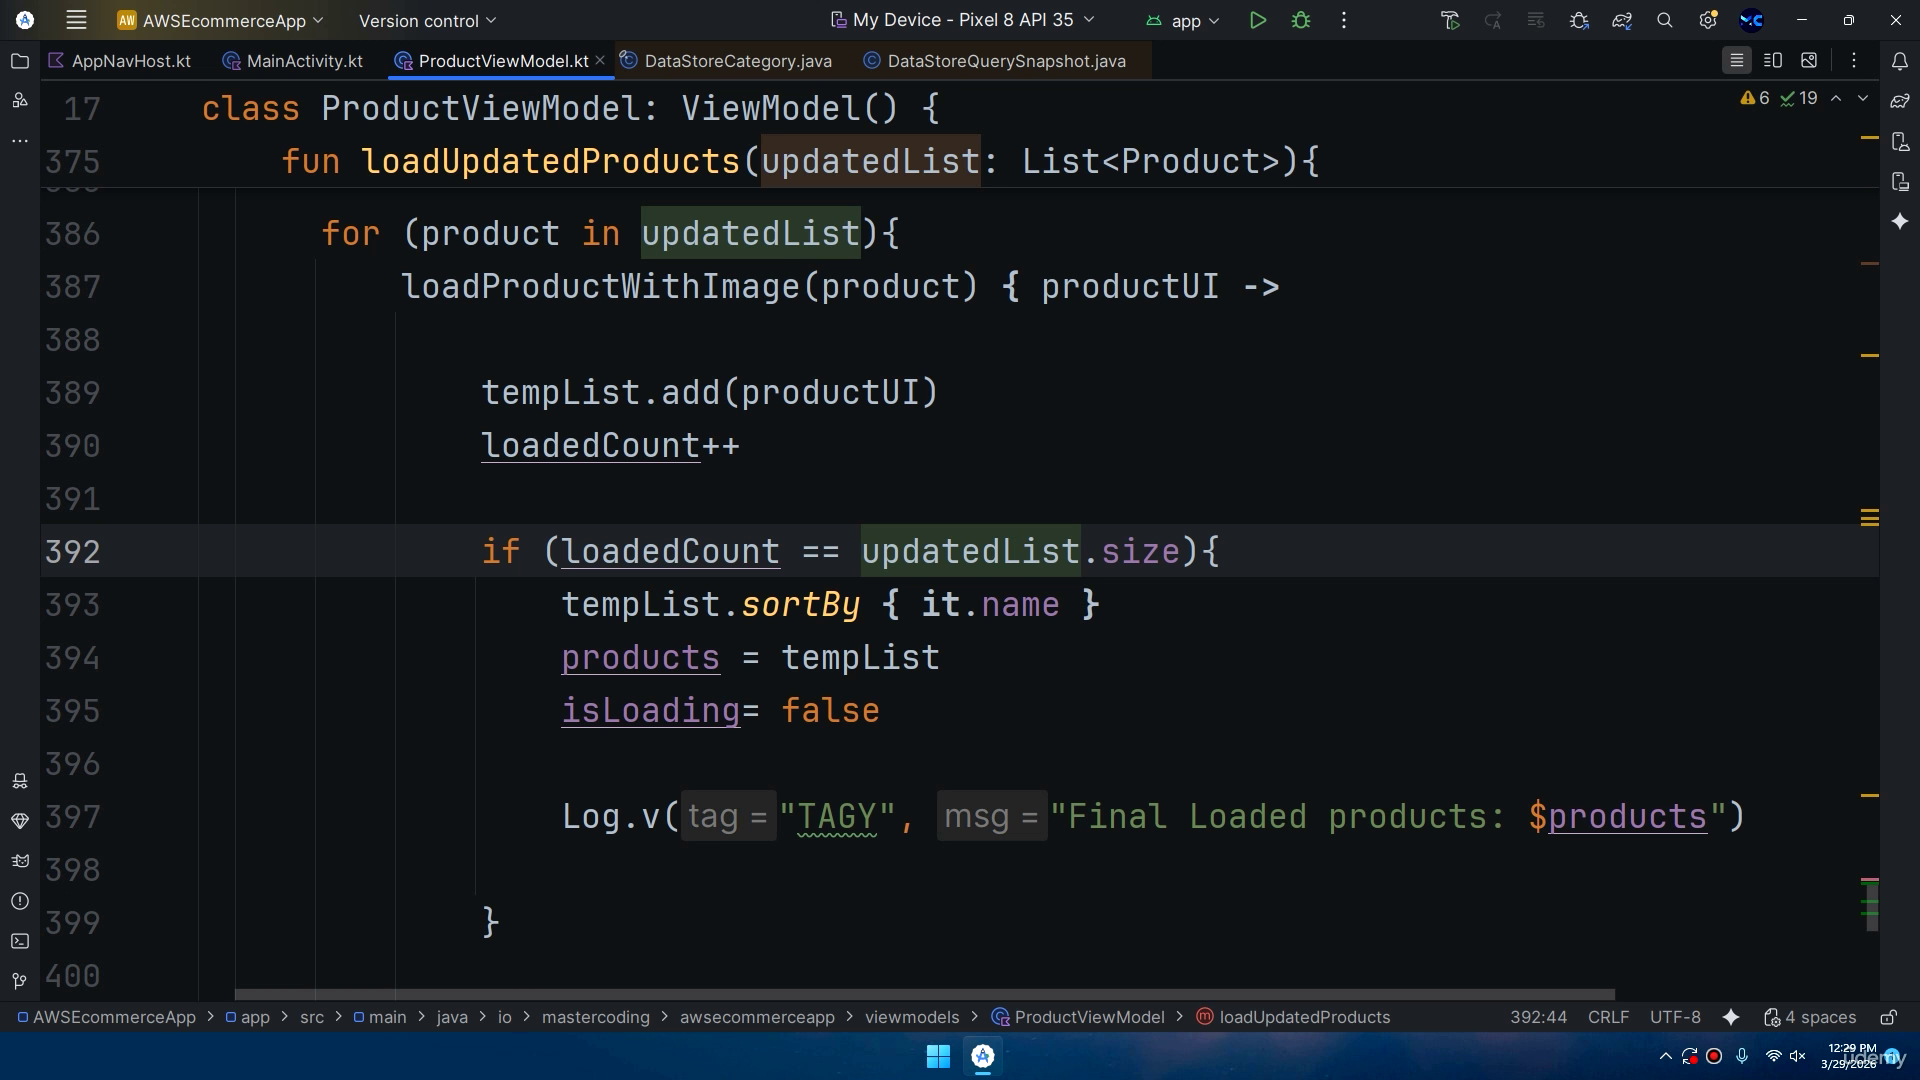
Task: Click the 392:44 cursor position indicator
Action: pyautogui.click(x=1538, y=1017)
